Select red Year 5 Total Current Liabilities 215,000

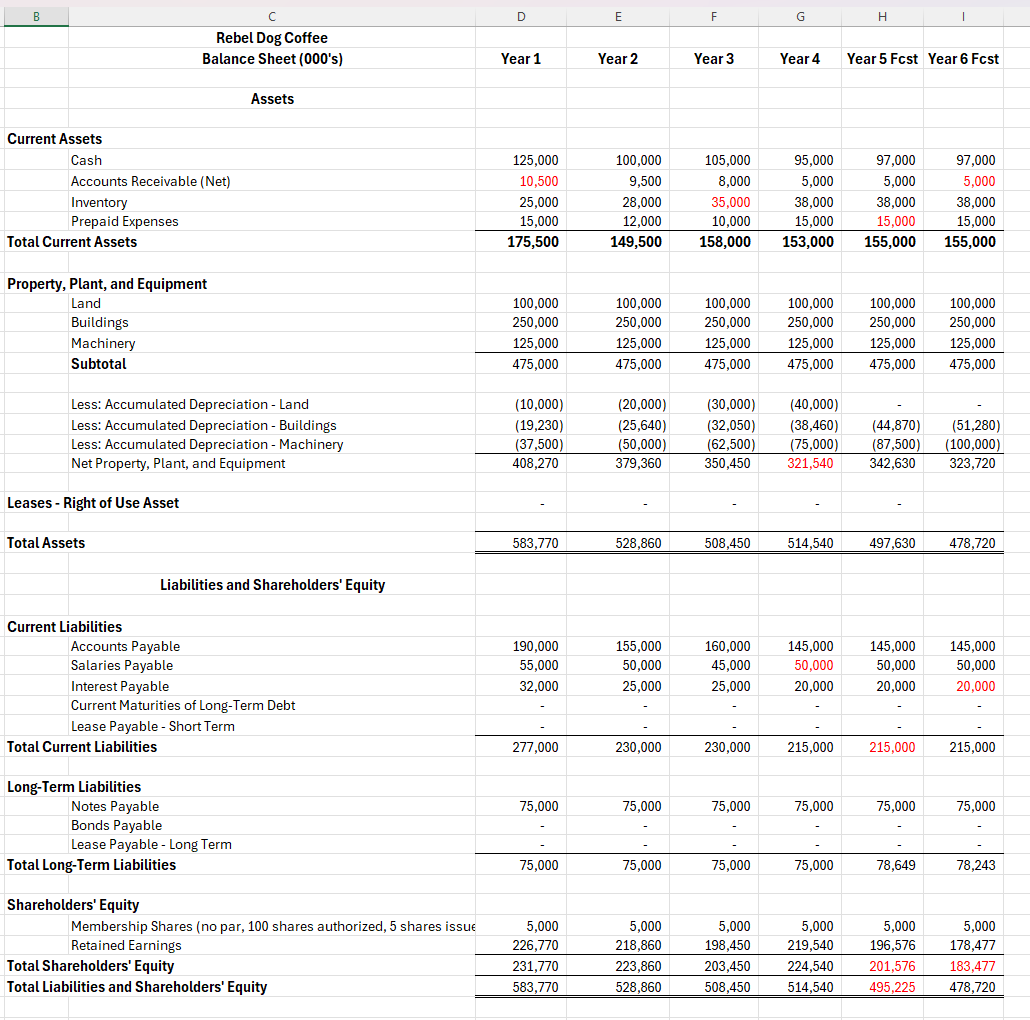892,747
